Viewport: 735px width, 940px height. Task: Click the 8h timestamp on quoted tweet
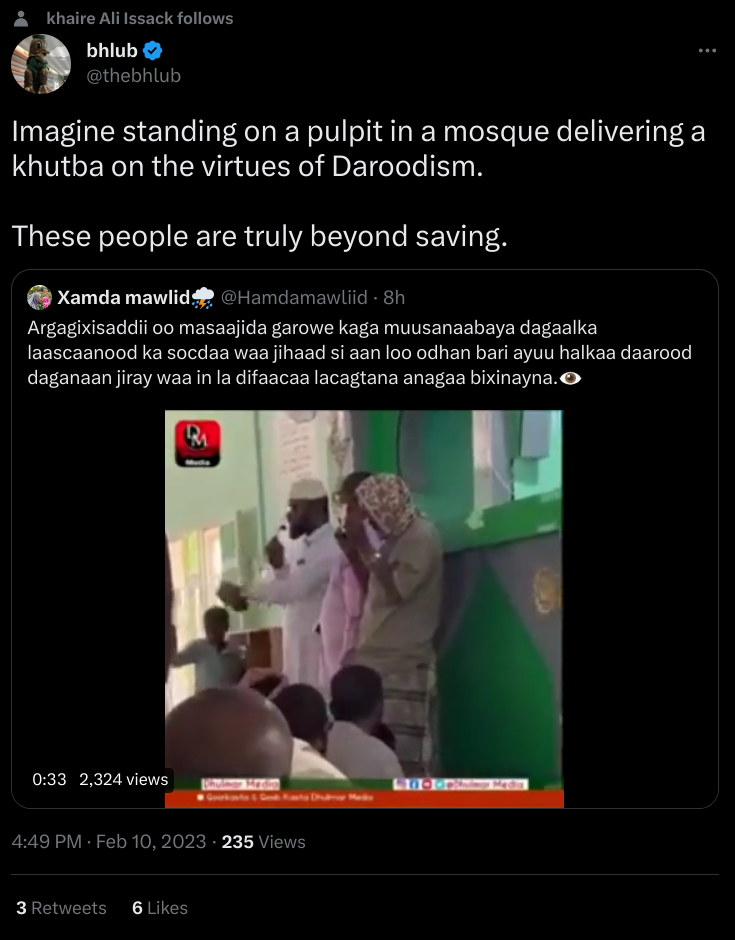[x=394, y=297]
